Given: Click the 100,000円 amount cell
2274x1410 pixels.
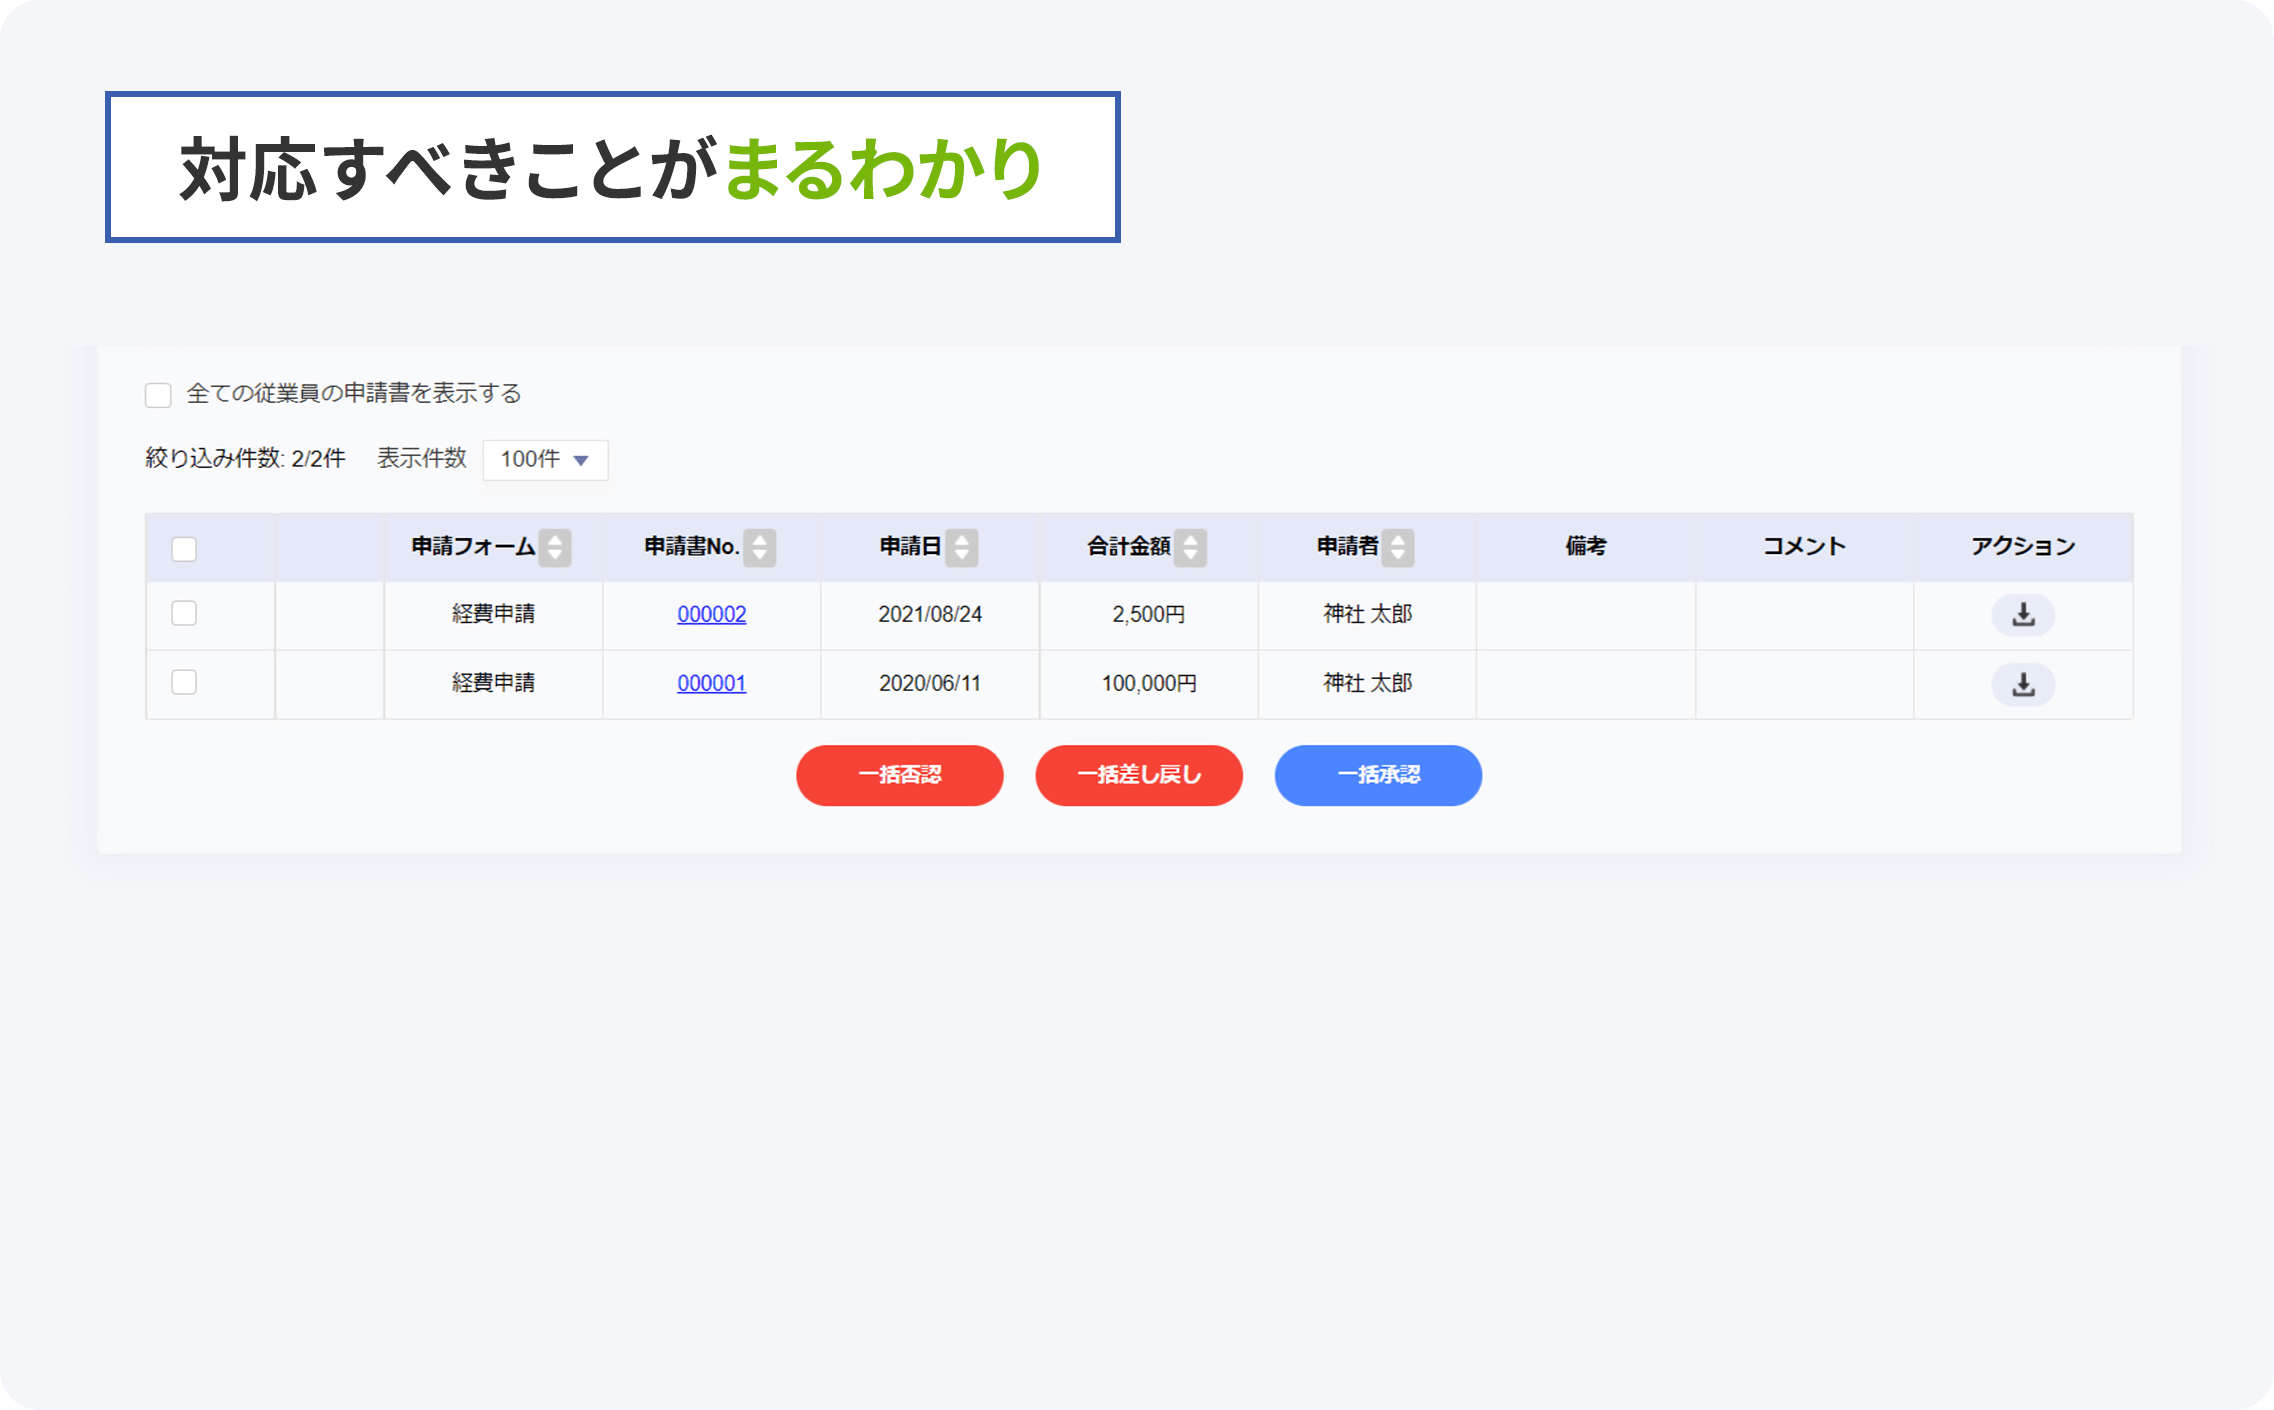Looking at the screenshot, I should point(1149,683).
